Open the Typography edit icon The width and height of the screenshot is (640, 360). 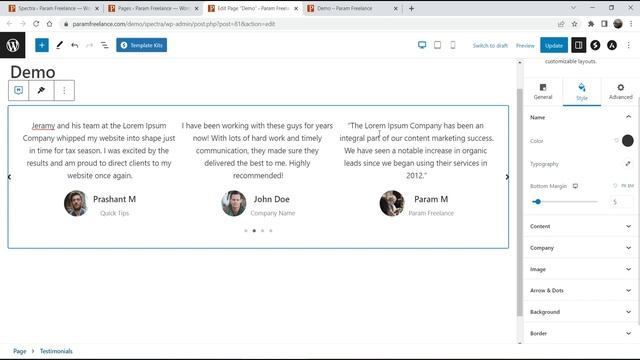(x=627, y=164)
